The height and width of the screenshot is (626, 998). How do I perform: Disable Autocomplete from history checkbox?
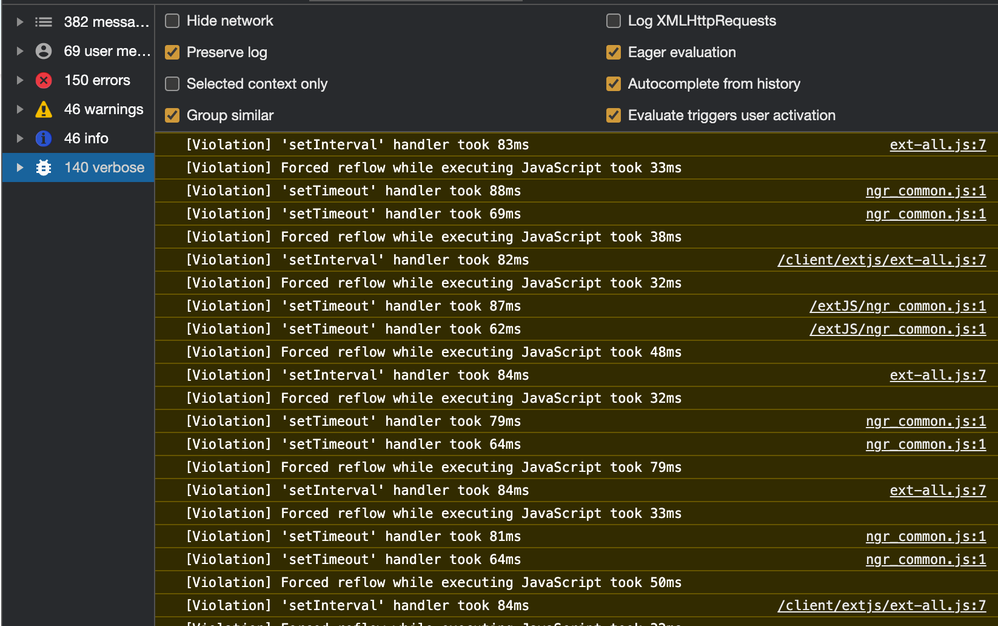click(614, 84)
